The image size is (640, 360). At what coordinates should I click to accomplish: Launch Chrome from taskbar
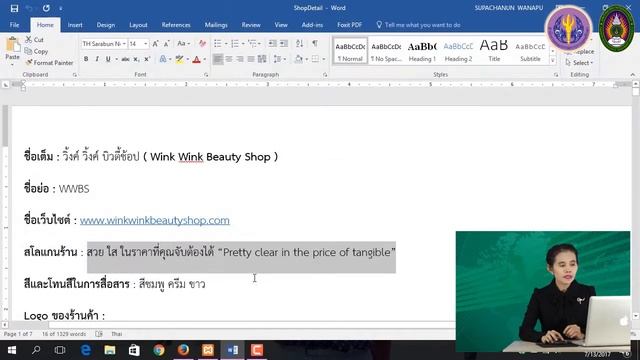point(159,350)
